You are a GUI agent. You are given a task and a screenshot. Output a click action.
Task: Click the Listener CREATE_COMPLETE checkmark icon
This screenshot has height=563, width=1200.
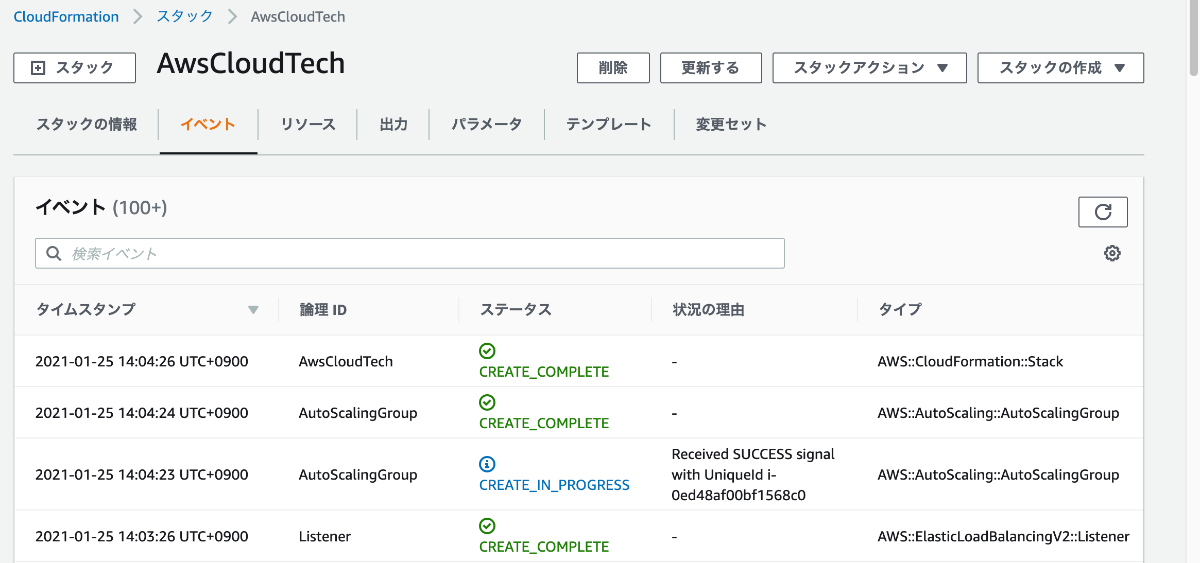pyautogui.click(x=487, y=526)
